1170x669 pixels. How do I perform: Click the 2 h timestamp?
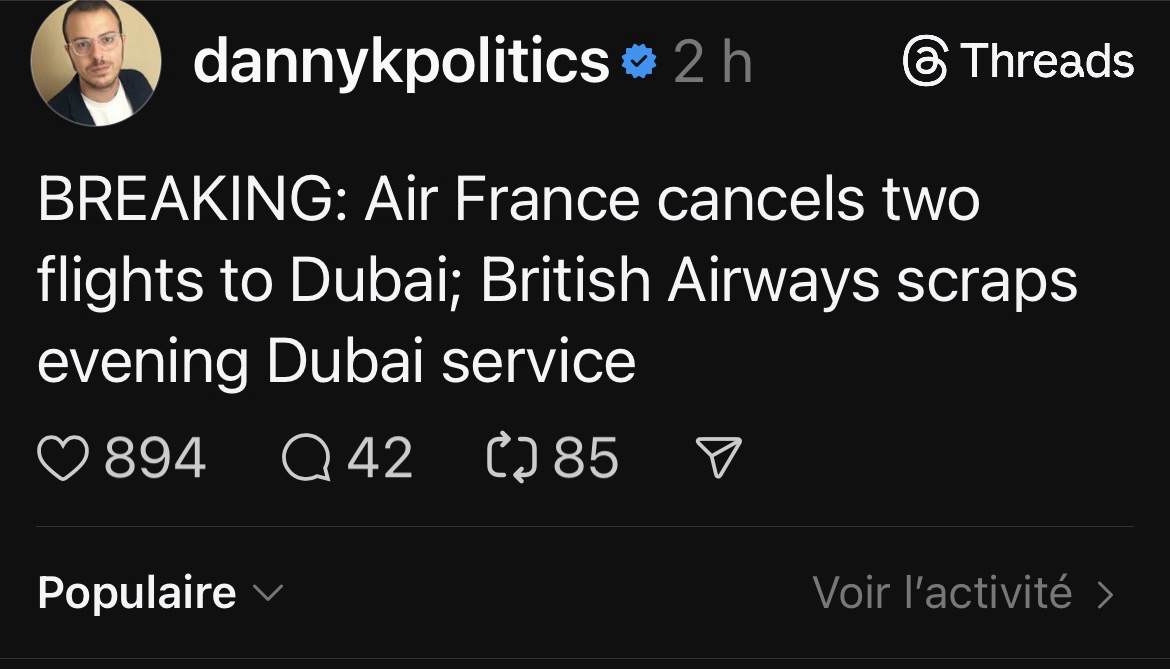tap(712, 63)
